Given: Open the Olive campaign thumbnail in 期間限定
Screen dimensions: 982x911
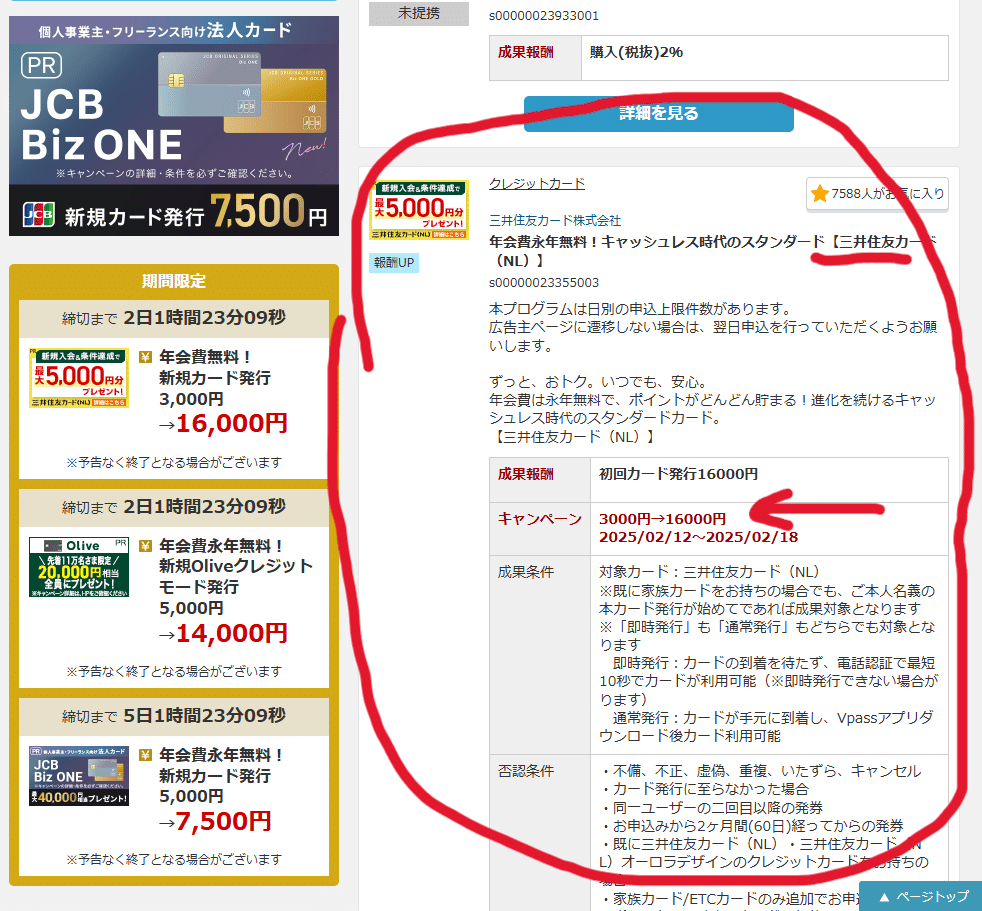Looking at the screenshot, I should point(79,567).
